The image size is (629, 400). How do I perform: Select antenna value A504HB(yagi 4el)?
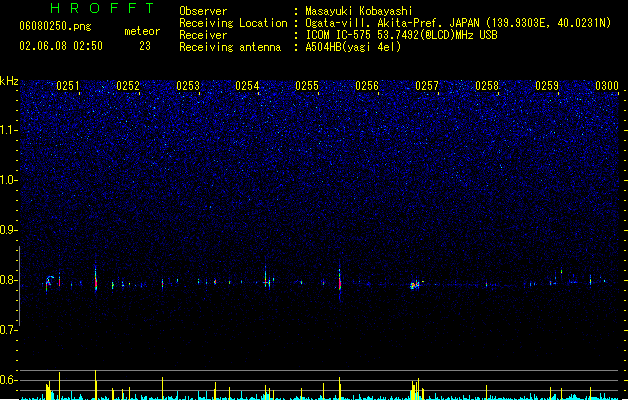[x=353, y=47]
